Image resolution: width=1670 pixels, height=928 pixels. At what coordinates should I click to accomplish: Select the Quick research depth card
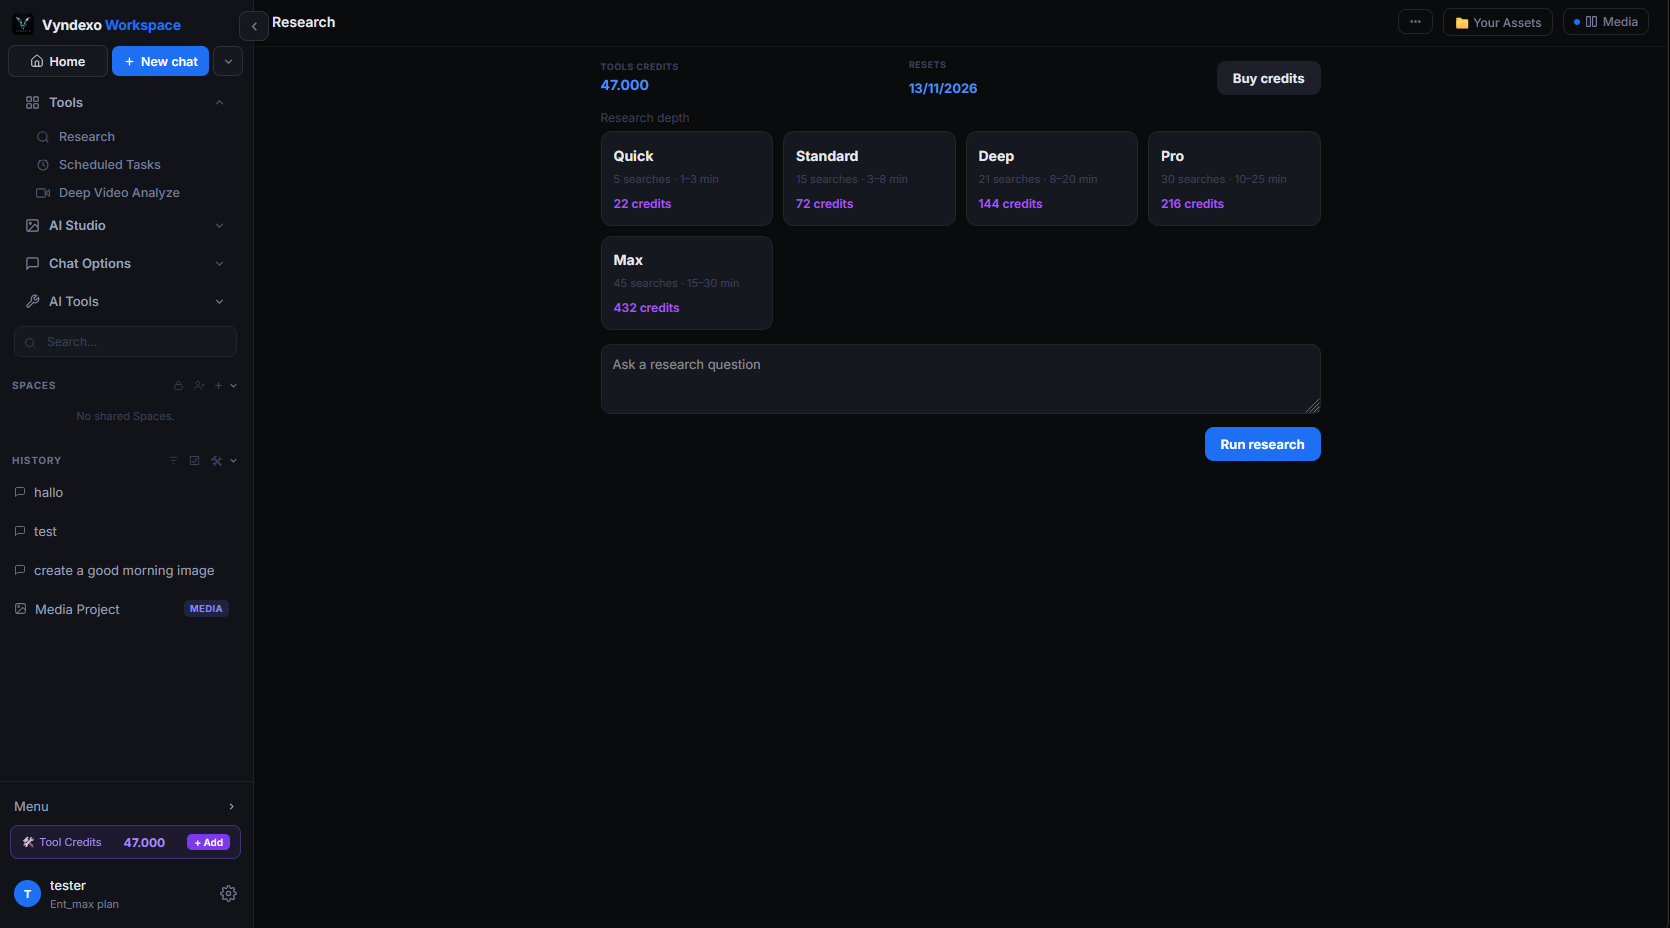tap(687, 178)
